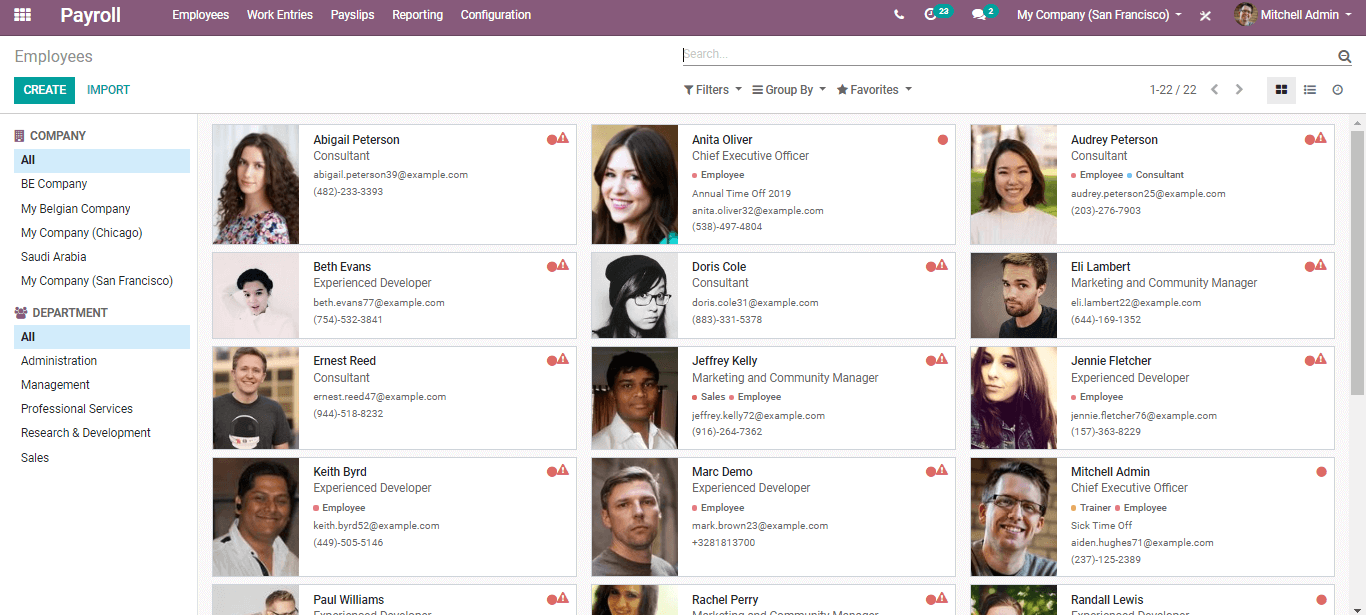
Task: Click the IMPORT button
Action: 108,90
